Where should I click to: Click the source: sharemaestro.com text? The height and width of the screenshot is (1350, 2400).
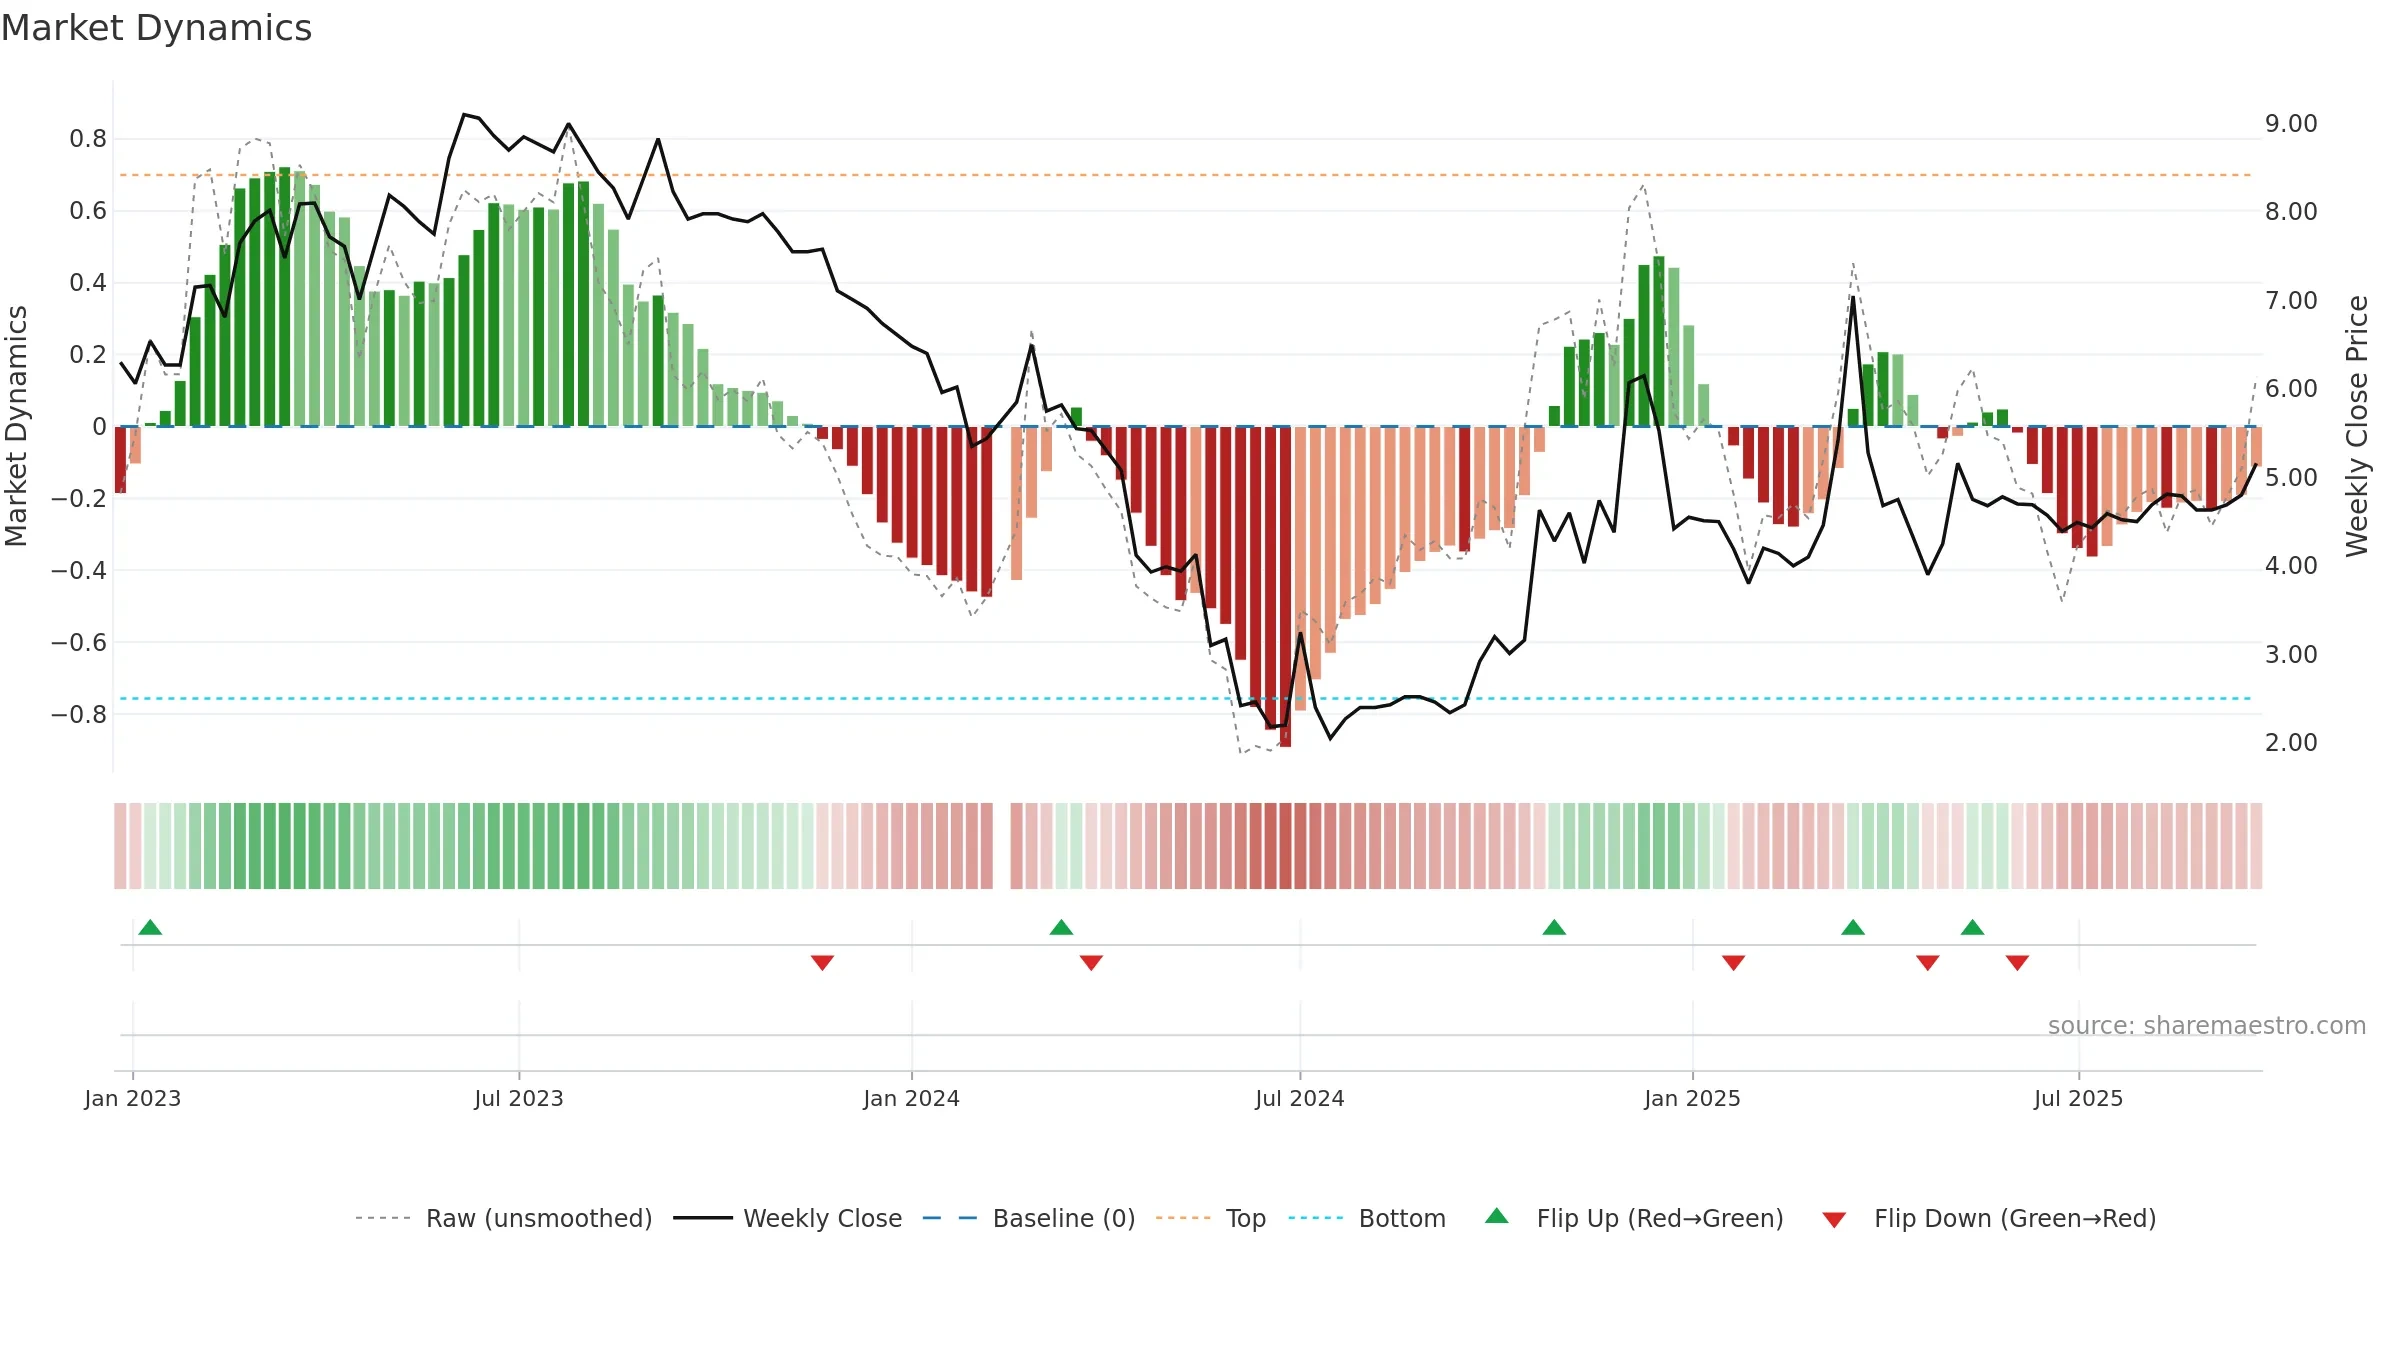(x=2207, y=1025)
